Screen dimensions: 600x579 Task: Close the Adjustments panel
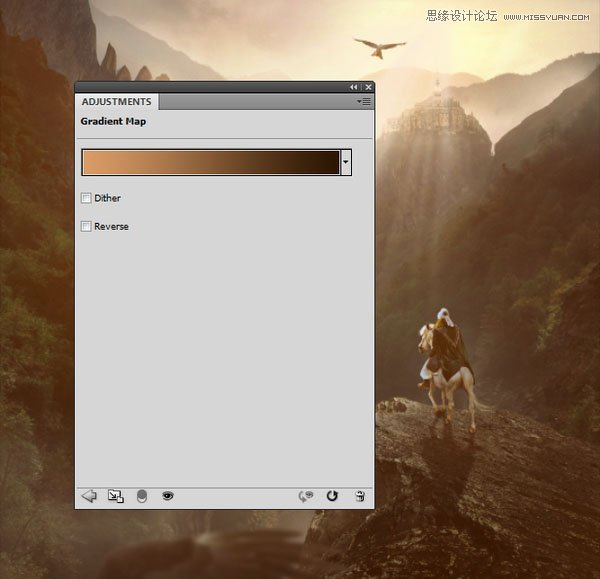click(368, 87)
